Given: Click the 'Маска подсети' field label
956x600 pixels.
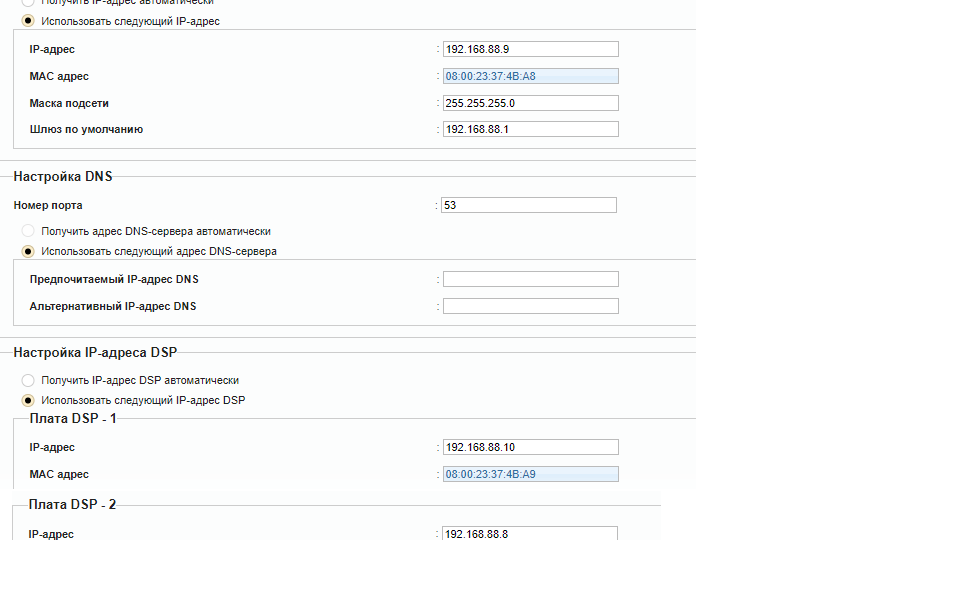Looking at the screenshot, I should click(69, 104).
